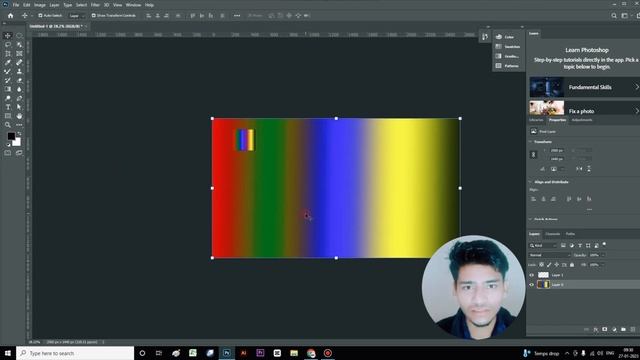This screenshot has width=640, height=360.
Task: Hide Layer 0 using its eye icon
Action: coord(531,285)
